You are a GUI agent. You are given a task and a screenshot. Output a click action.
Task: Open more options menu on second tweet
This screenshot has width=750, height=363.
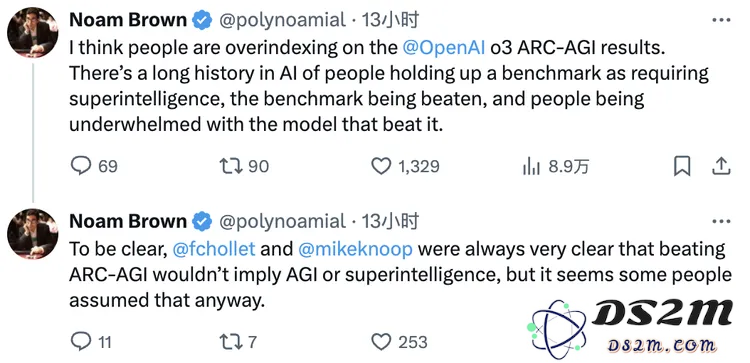pyautogui.click(x=721, y=221)
